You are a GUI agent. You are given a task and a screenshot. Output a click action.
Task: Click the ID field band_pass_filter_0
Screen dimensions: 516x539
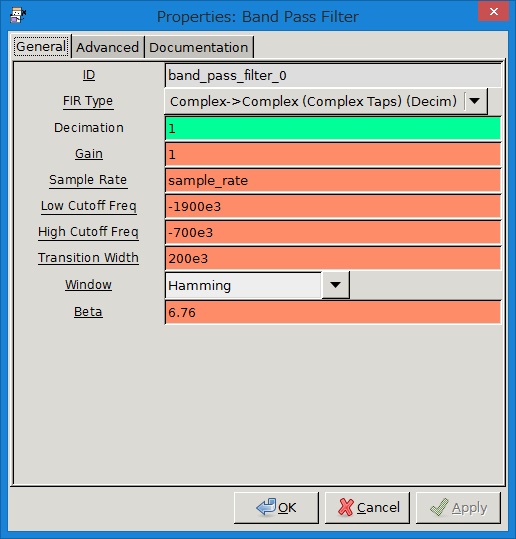pyautogui.click(x=333, y=75)
